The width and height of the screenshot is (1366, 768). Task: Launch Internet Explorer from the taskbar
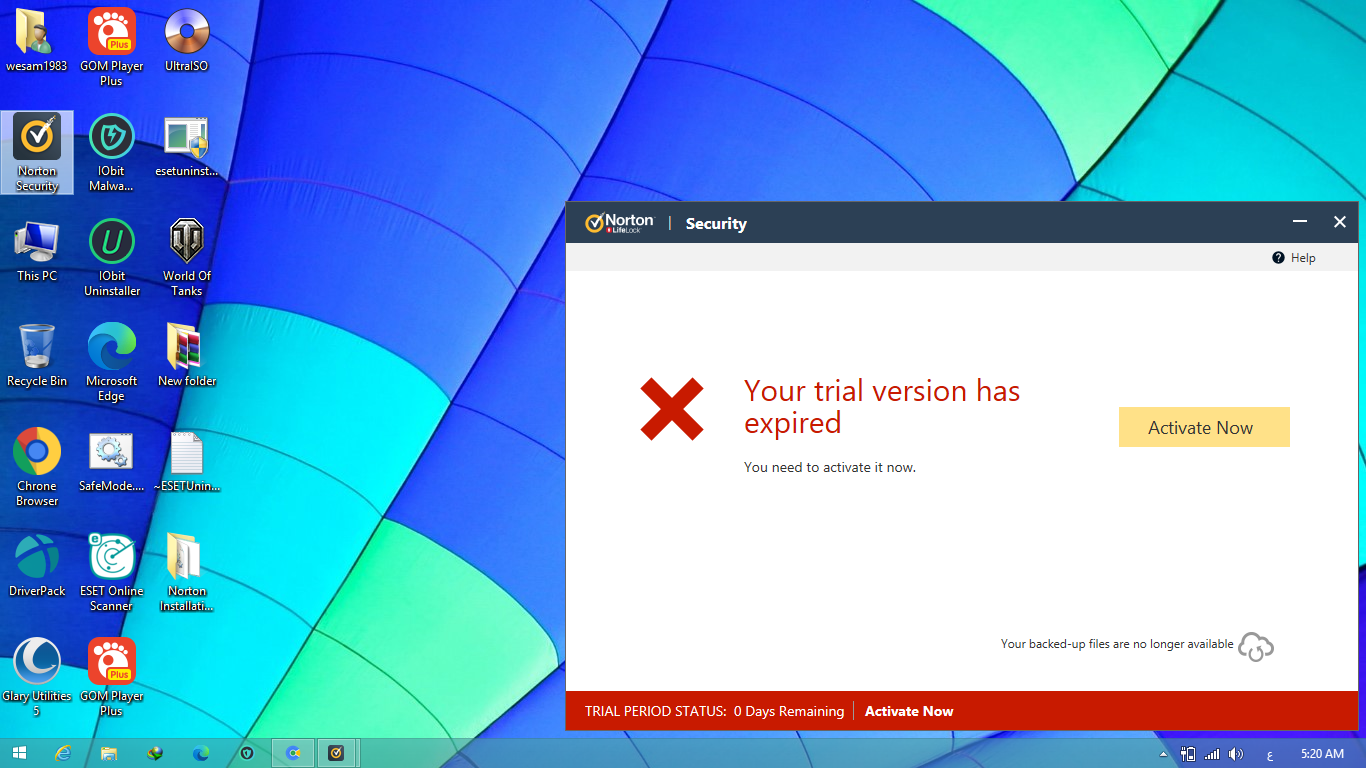63,753
